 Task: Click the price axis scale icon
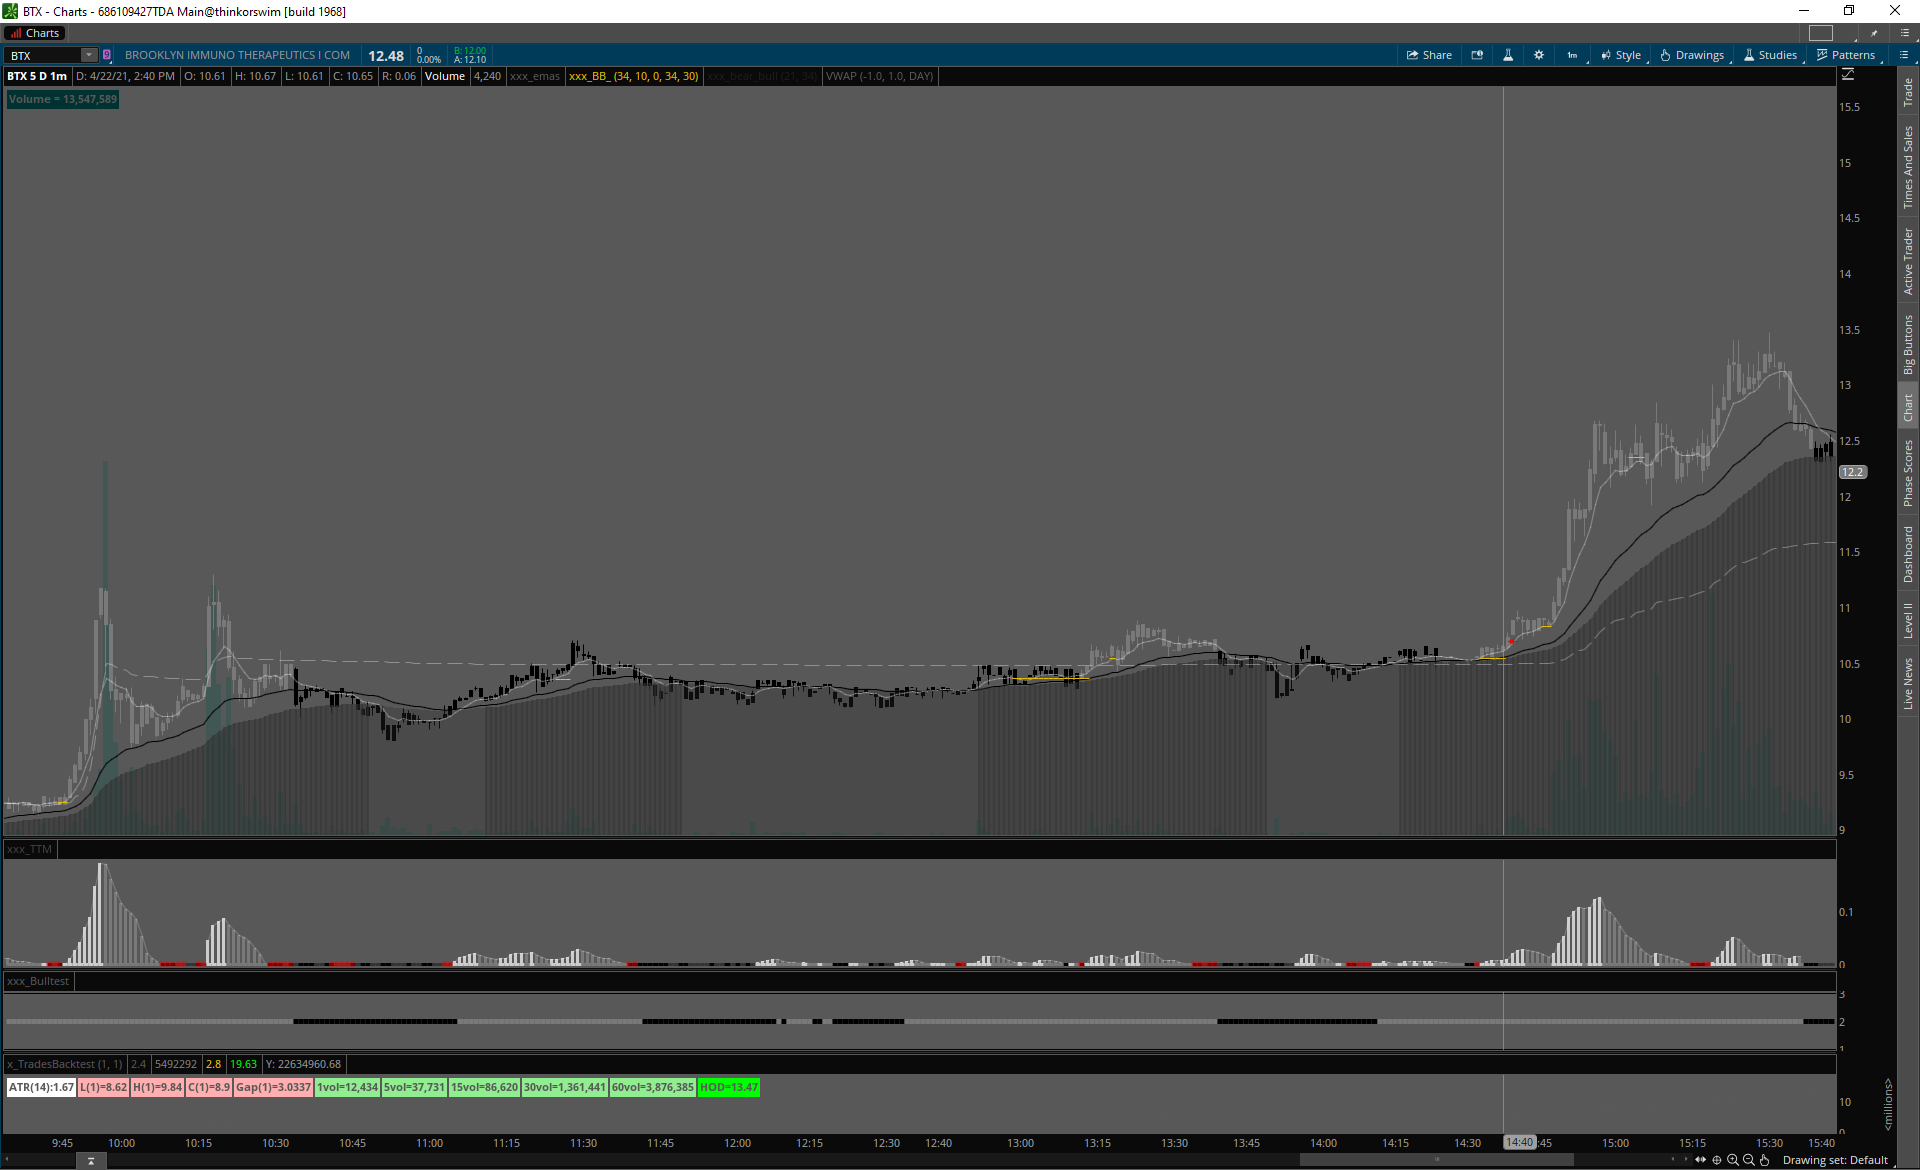pos(1848,75)
